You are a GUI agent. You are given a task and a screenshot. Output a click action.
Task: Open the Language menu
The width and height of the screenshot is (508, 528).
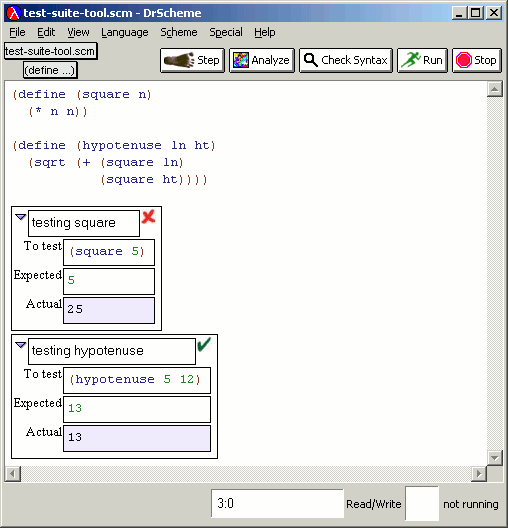(x=125, y=32)
